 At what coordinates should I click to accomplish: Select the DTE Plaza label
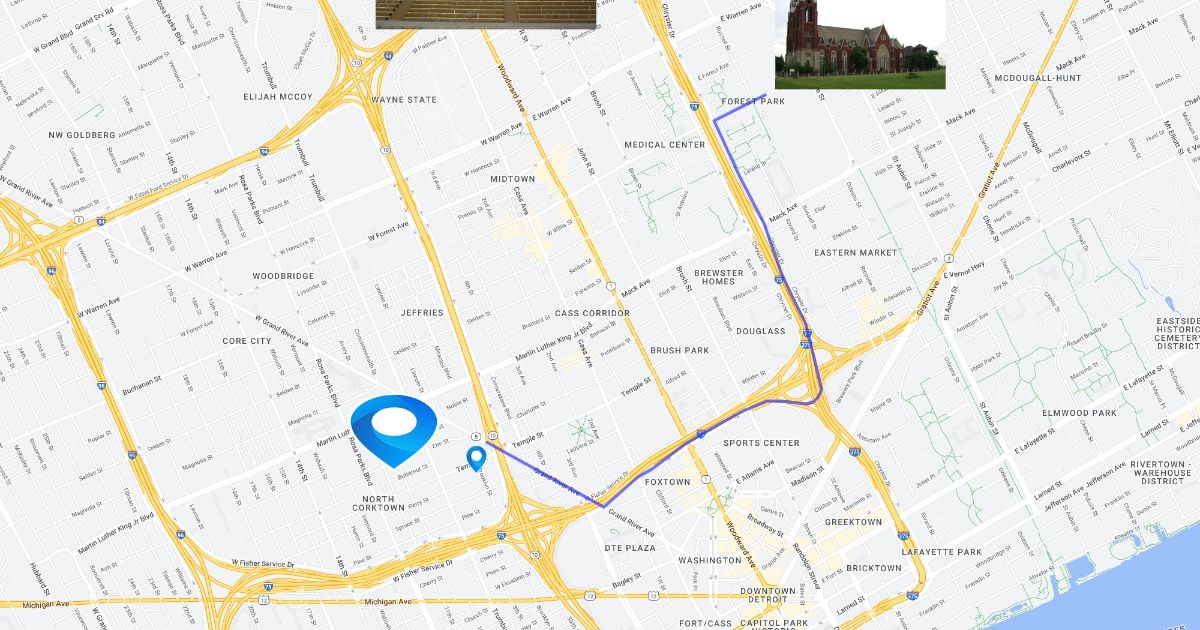coord(631,548)
